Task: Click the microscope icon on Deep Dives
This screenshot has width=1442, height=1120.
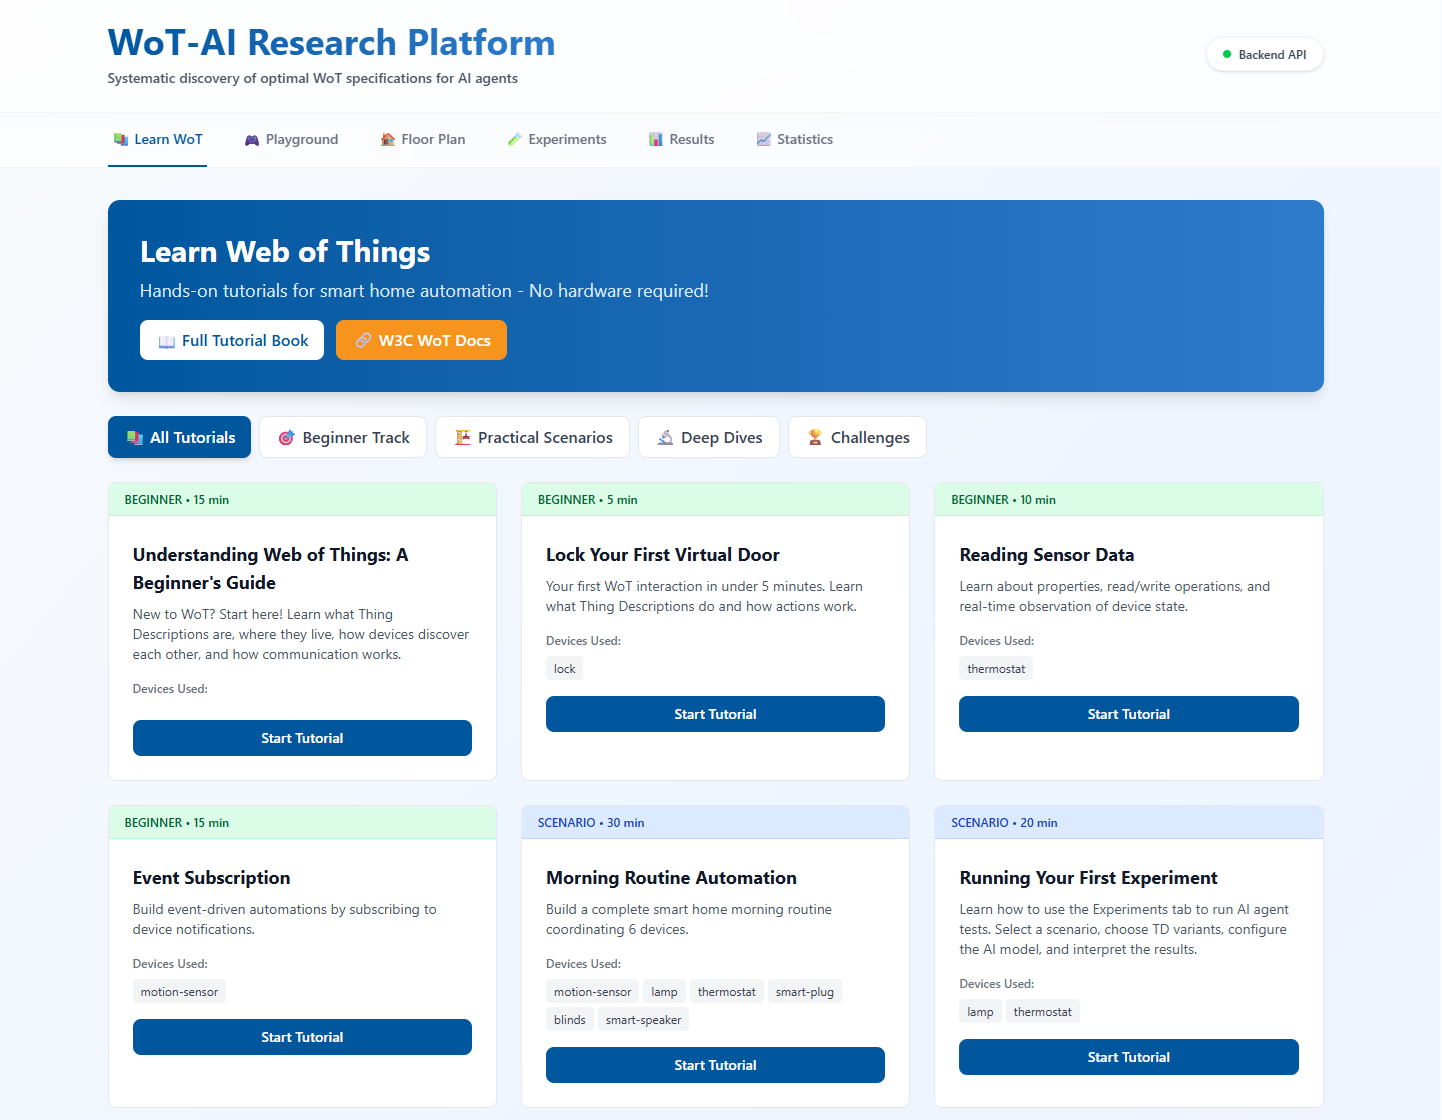Action: point(665,438)
